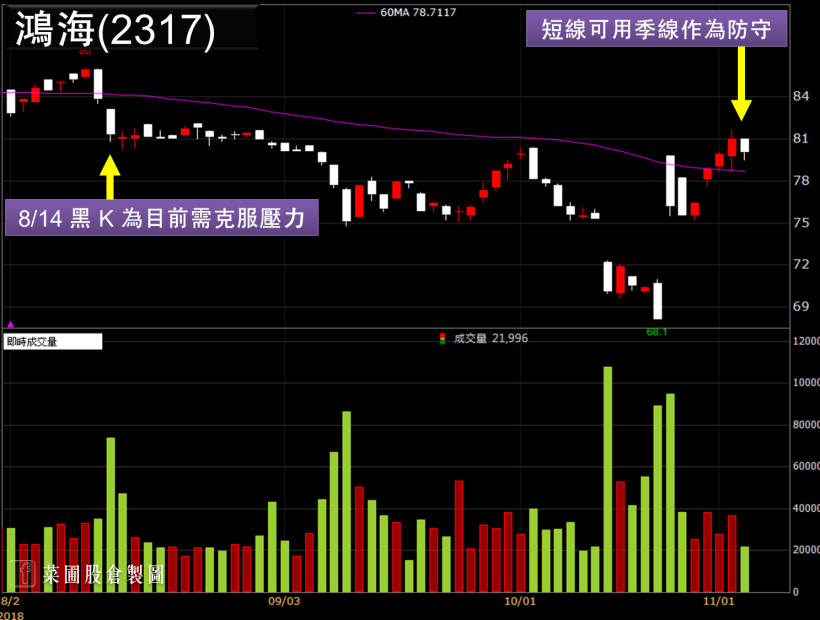Click the 84 price axis label
The height and width of the screenshot is (620, 820).
click(801, 96)
